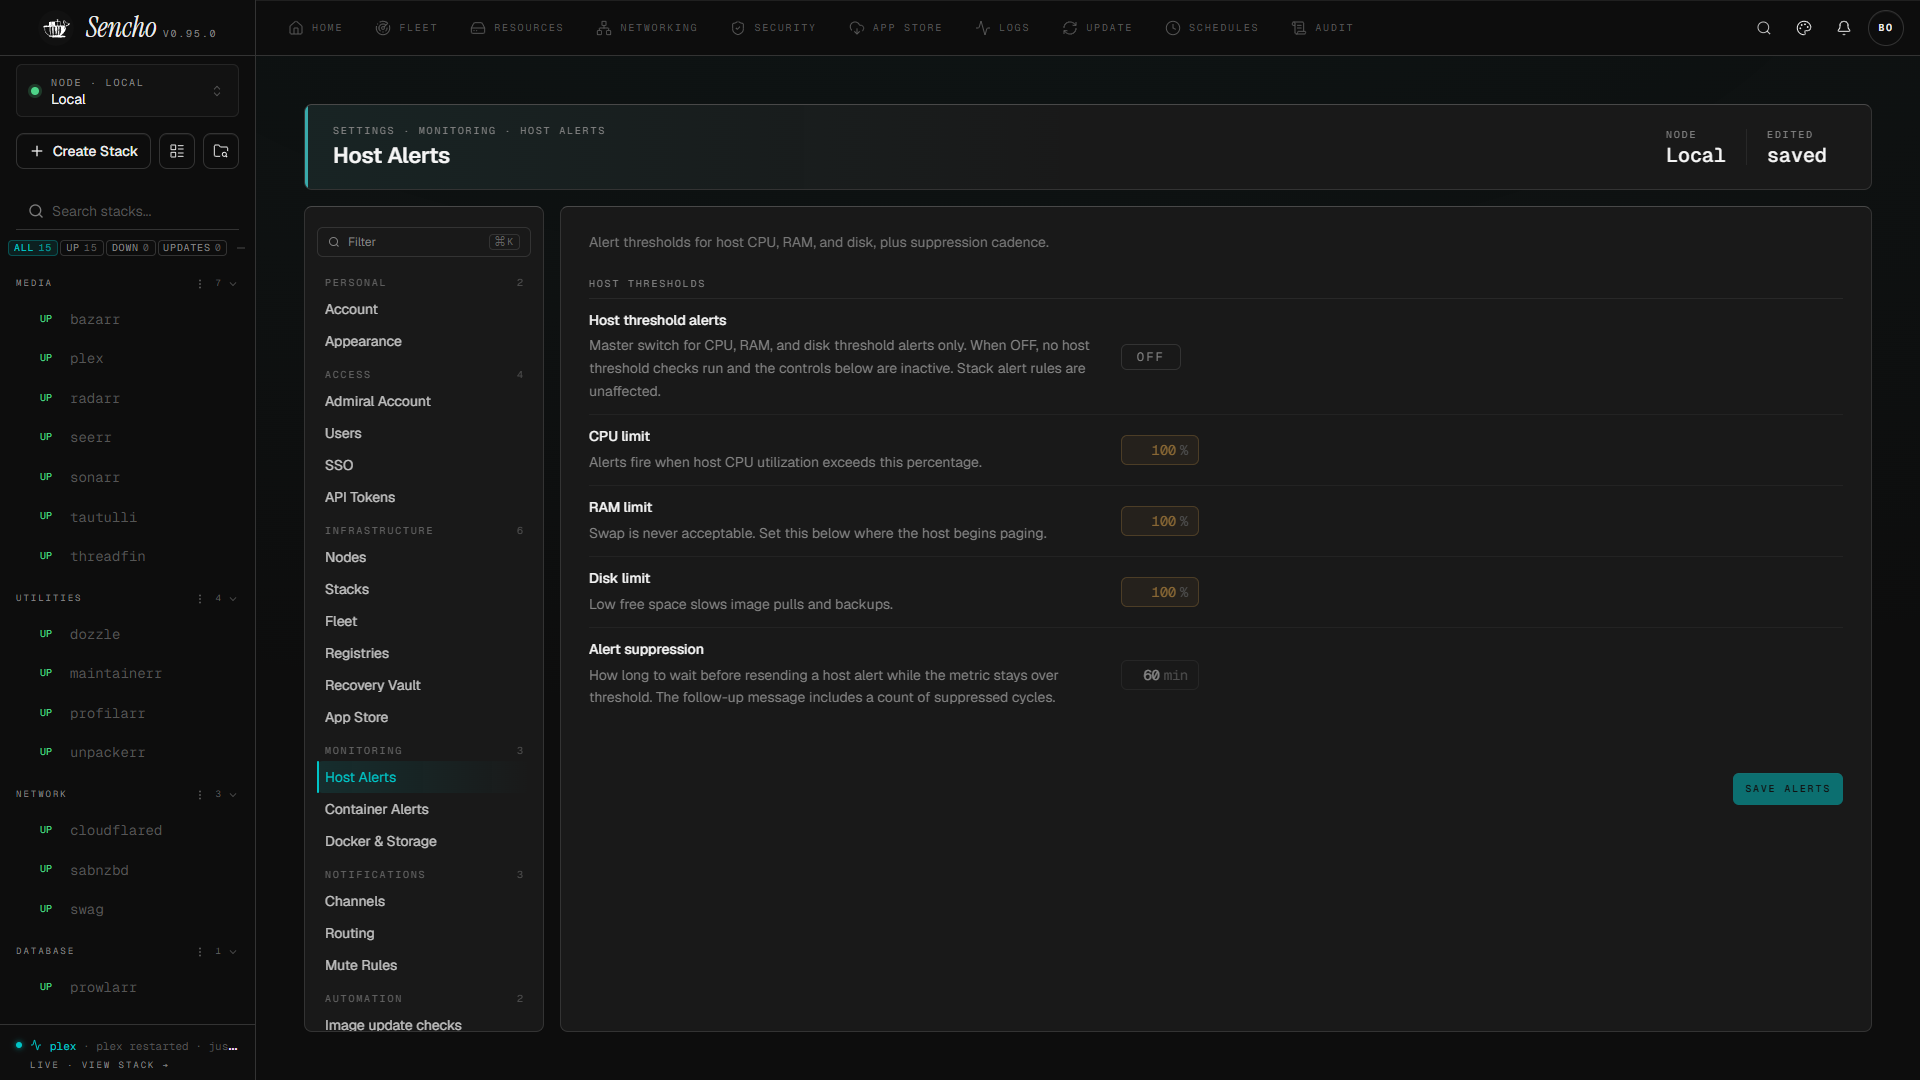Click the activity pulse icon beside plex
Screen dimensions: 1920x1080
pos(36,1045)
